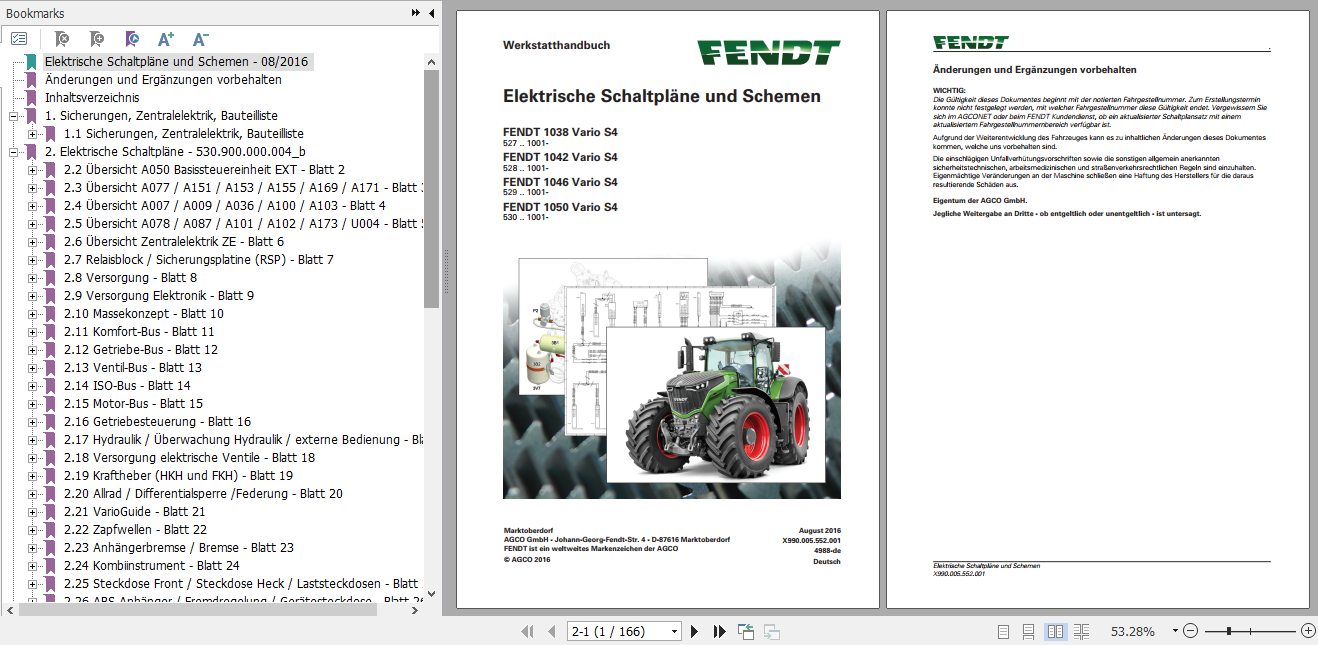Open bookmark Änderungen und Ergänzungen vorbehalten
The image size is (1318, 645).
[x=163, y=80]
